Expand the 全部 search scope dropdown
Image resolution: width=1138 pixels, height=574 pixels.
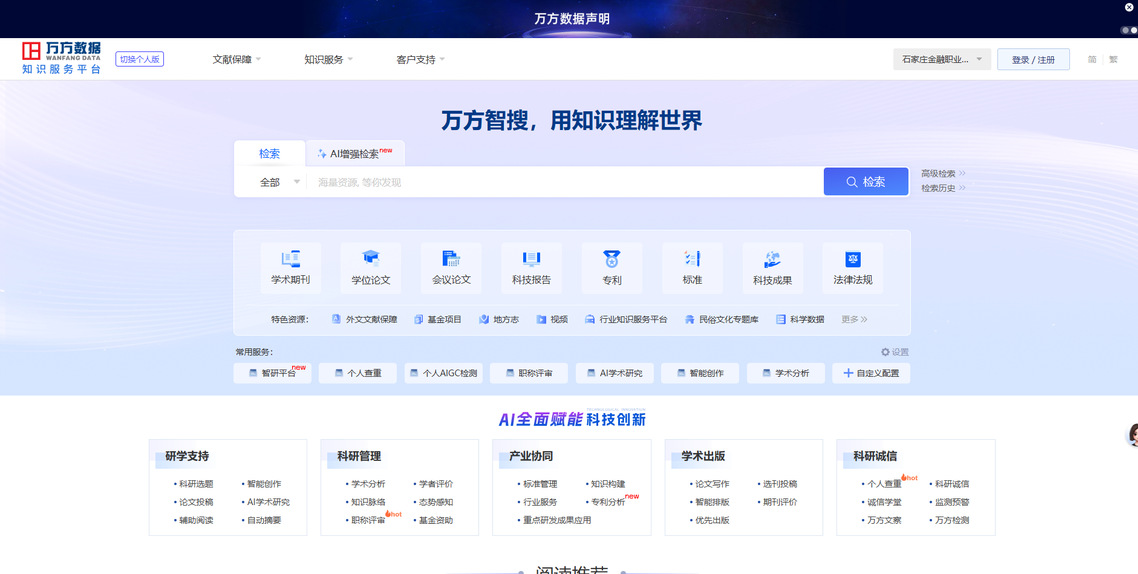tap(280, 182)
